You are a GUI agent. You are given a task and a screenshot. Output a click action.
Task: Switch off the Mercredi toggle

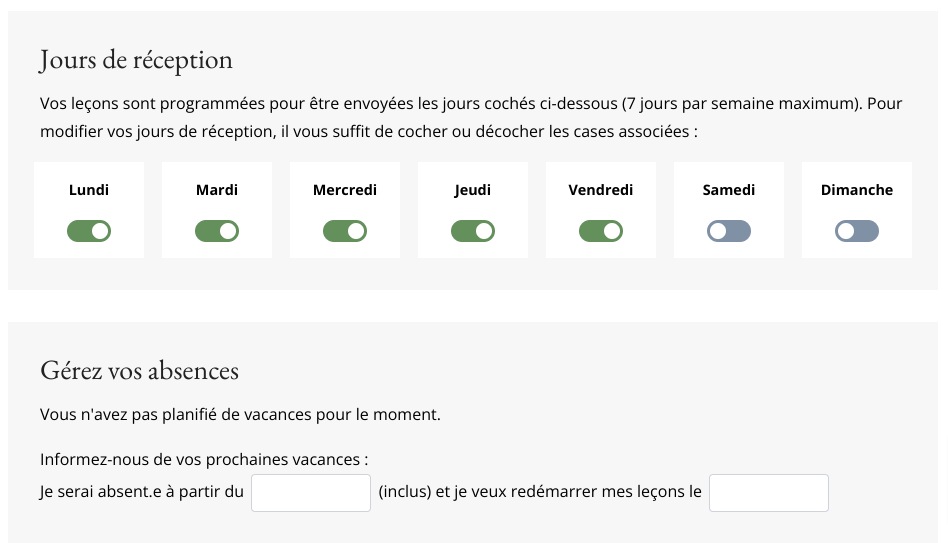tap(345, 231)
